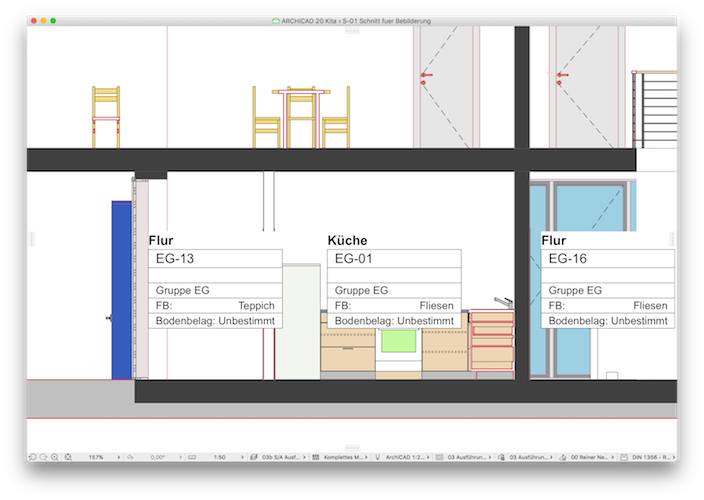This screenshot has height=500, width=704.
Task: Click the 'EG-16' zone number field
Action: point(608,259)
